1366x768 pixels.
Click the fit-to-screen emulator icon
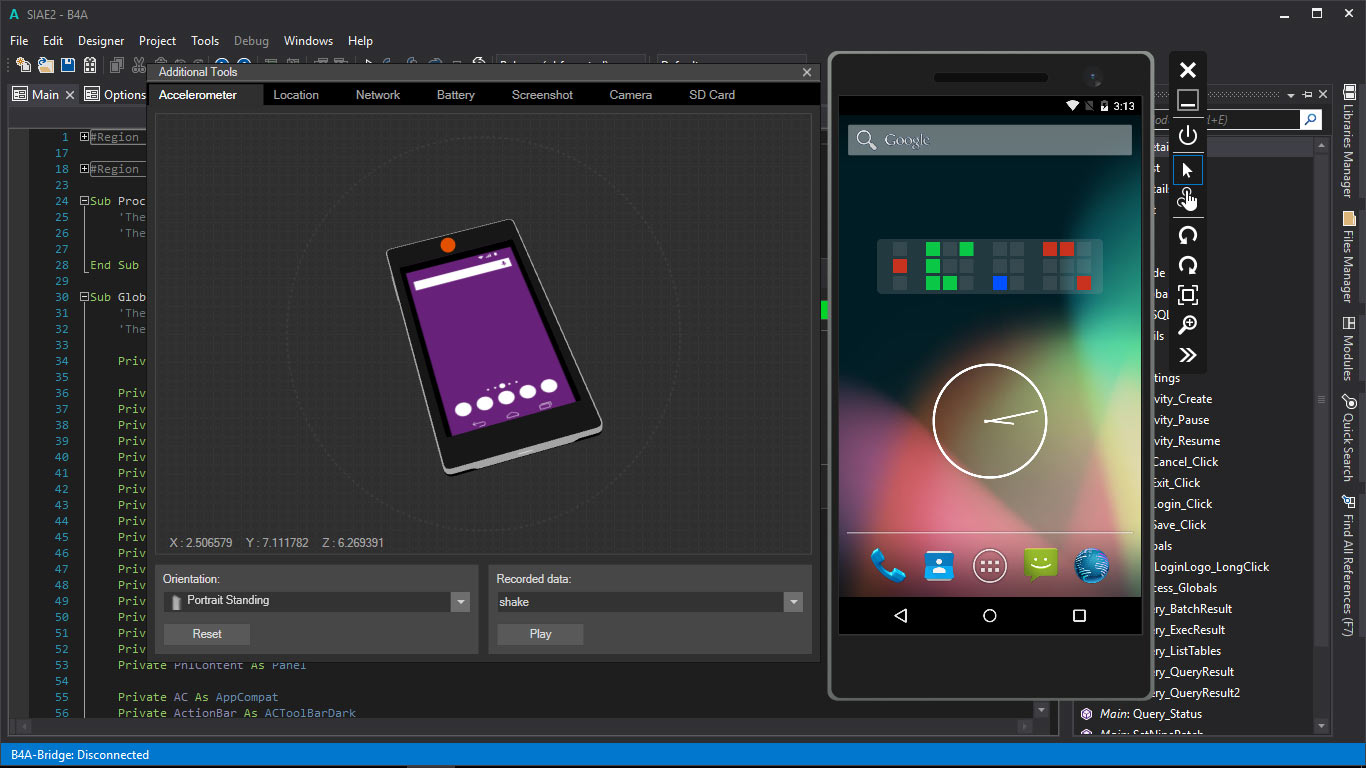1187,295
